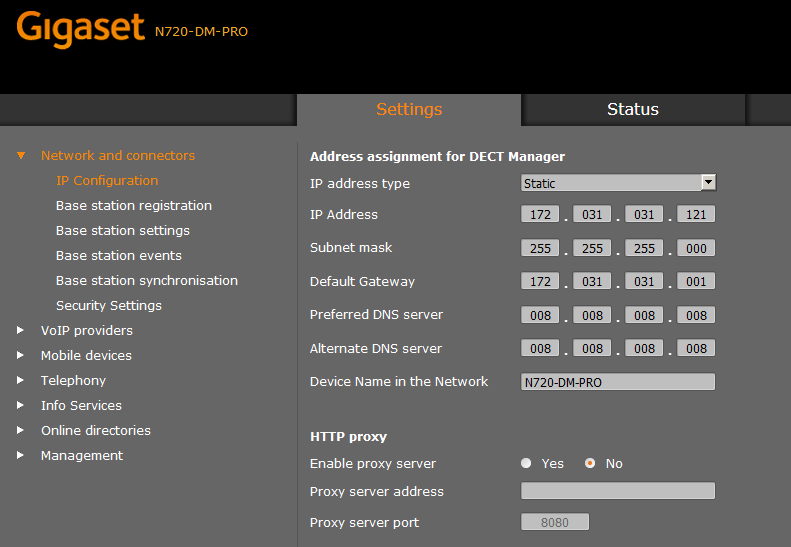Viewport: 791px width, 547px height.
Task: Click Device Name in the Network field
Action: click(x=618, y=382)
